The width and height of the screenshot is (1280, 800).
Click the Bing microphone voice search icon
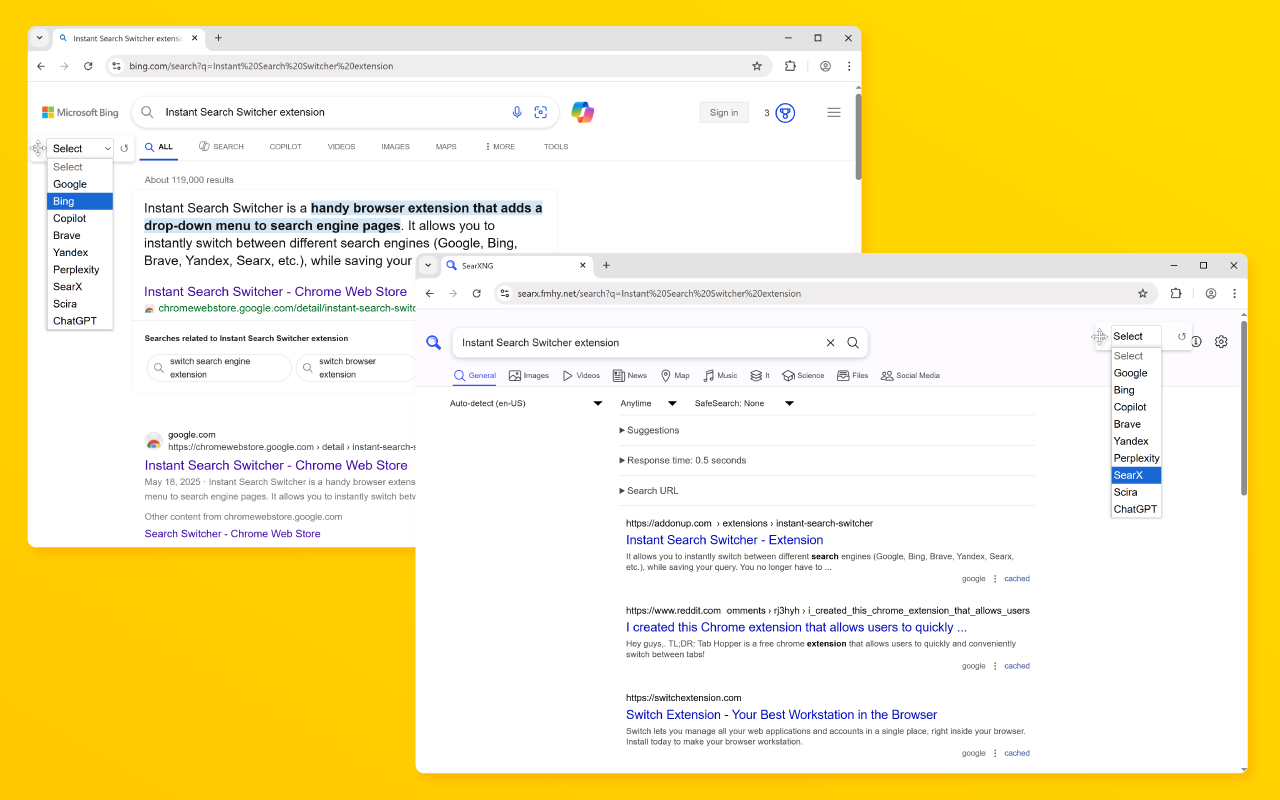(517, 112)
